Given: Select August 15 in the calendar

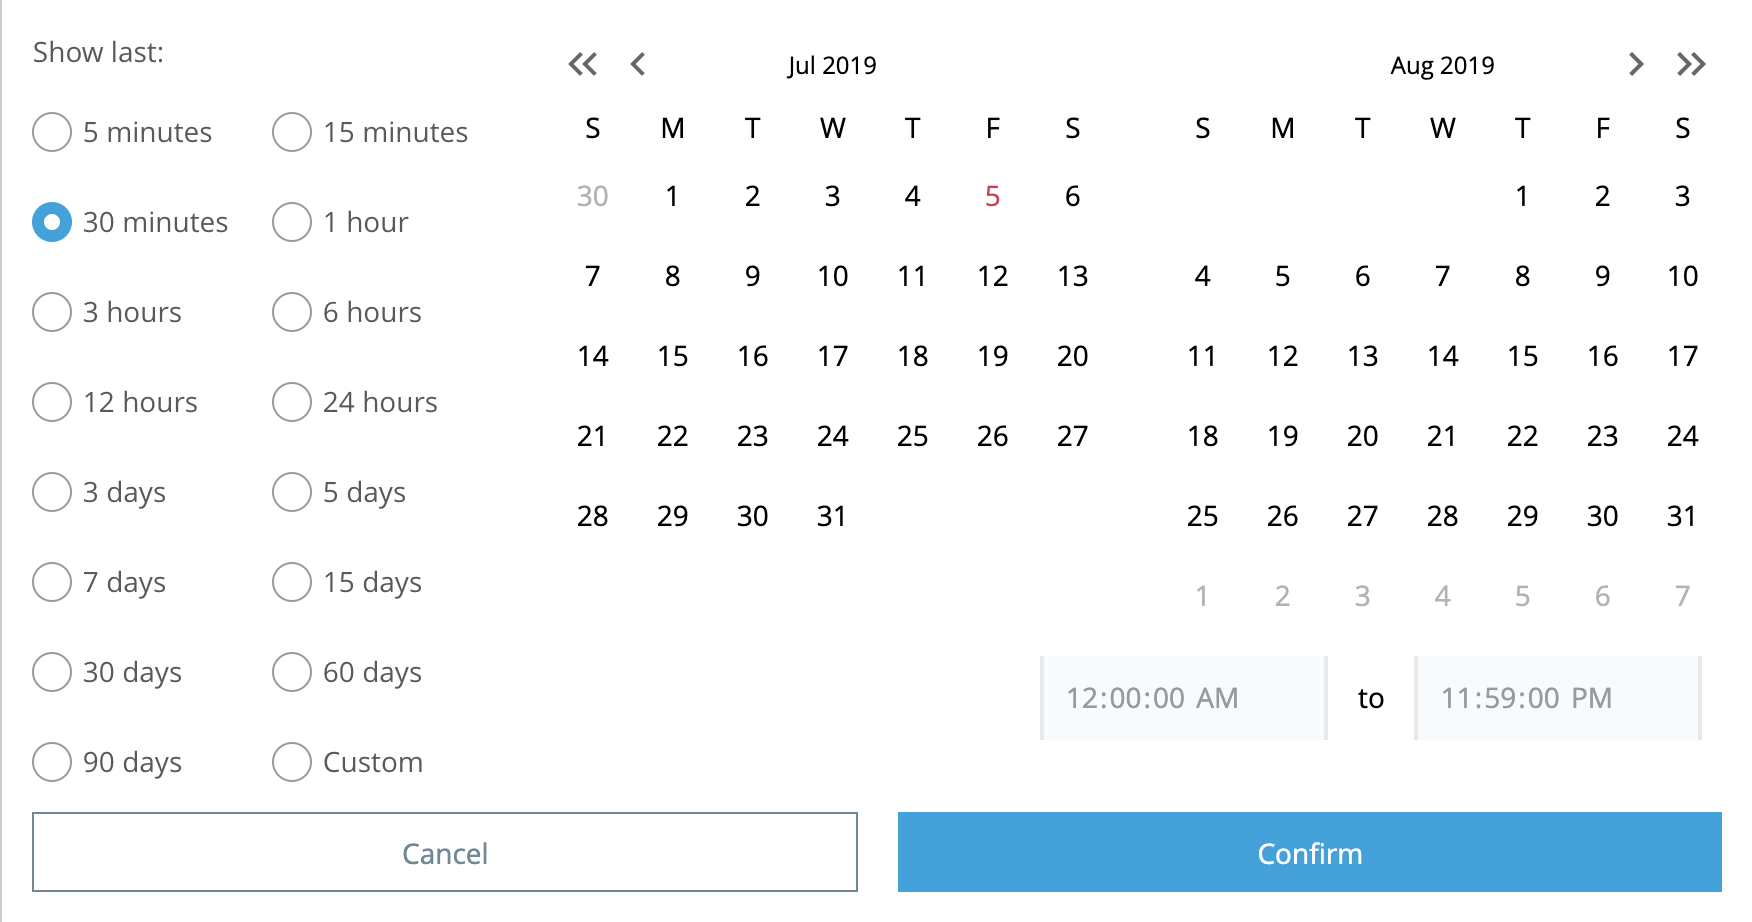Looking at the screenshot, I should click(1522, 356).
